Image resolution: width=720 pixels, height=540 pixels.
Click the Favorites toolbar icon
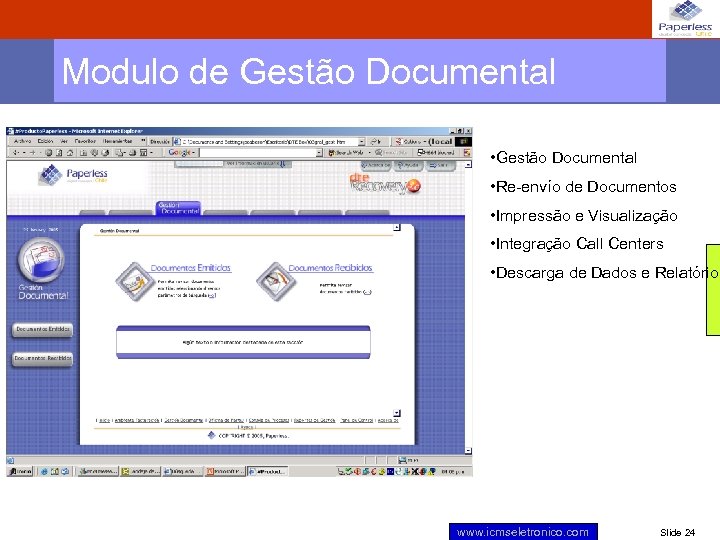click(94, 153)
